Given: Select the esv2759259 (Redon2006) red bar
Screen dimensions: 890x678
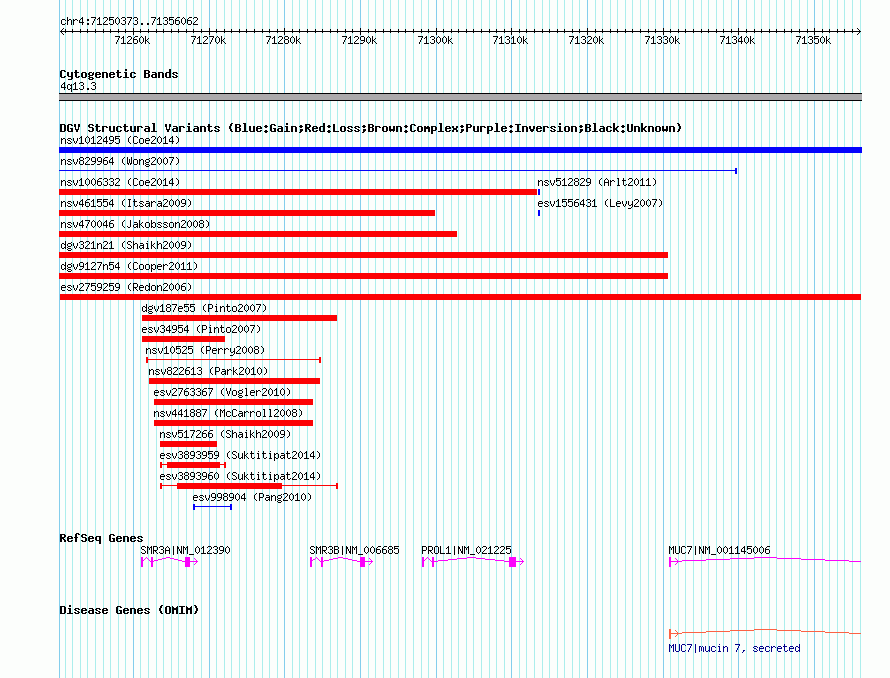Looking at the screenshot, I should 460,297.
